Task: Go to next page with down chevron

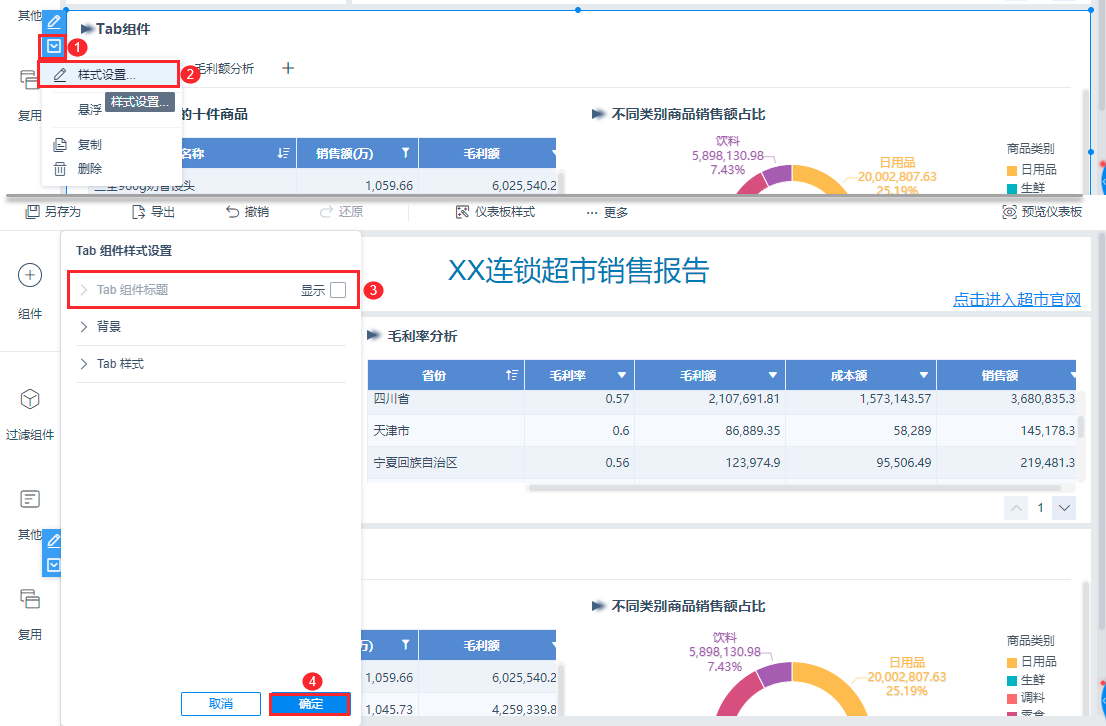Action: point(1064,508)
